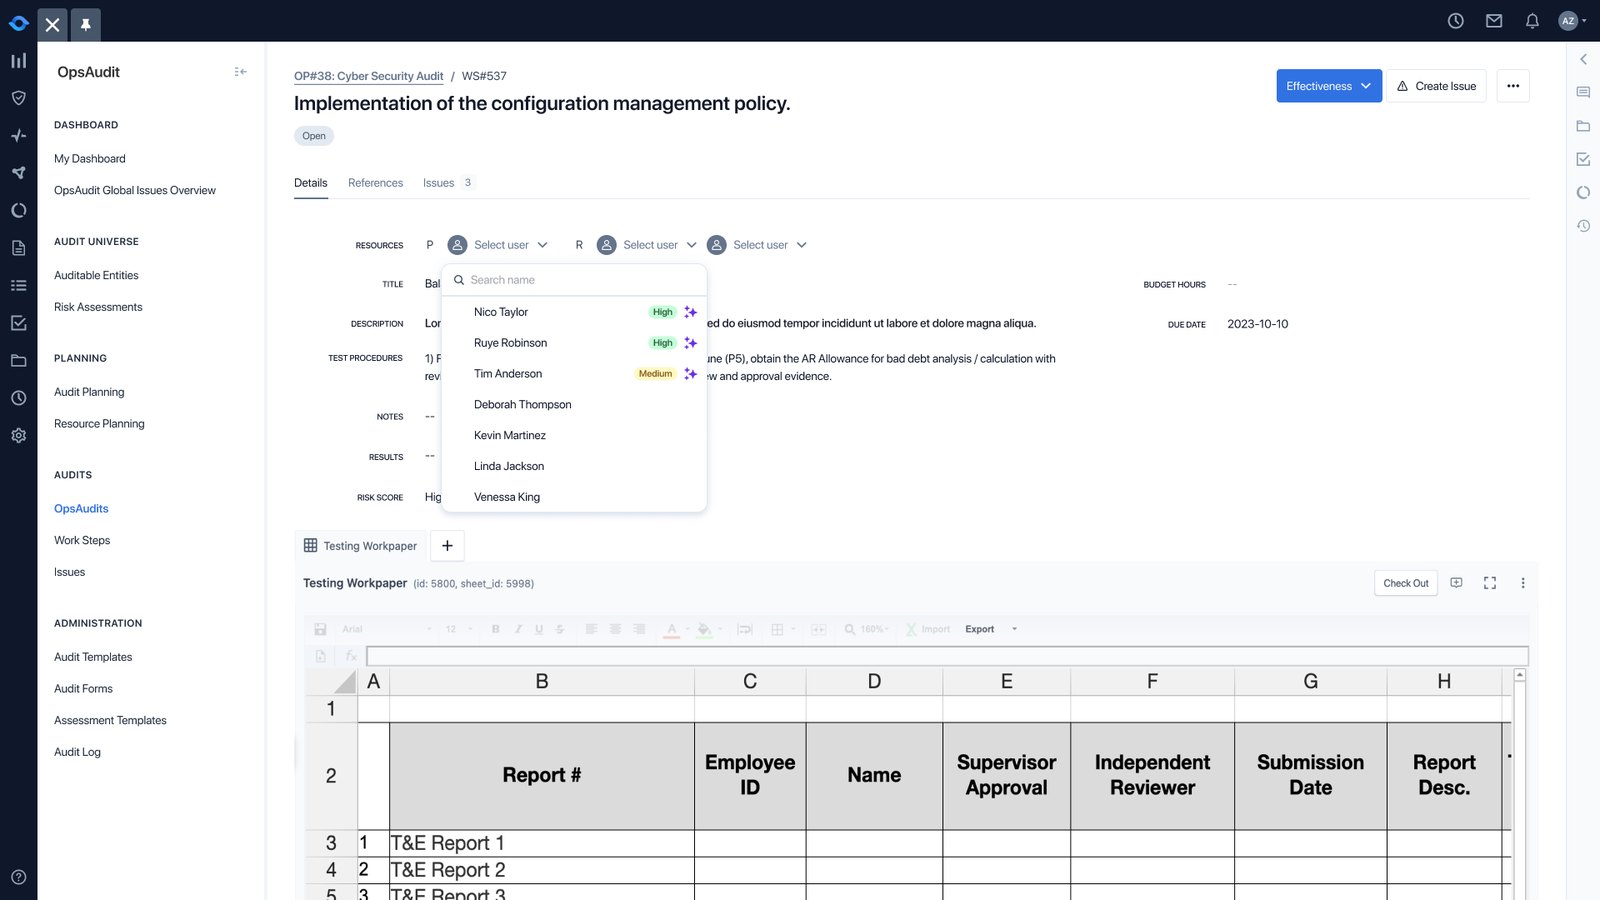This screenshot has width=1600, height=900.
Task: Open the comments icon in right panel
Action: pyautogui.click(x=1583, y=92)
